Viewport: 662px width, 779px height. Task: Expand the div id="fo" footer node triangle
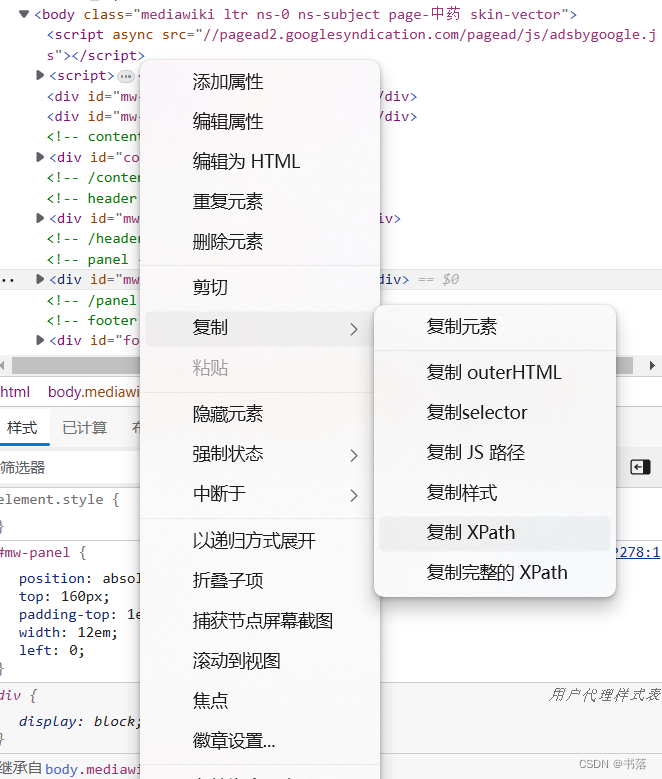coord(40,340)
